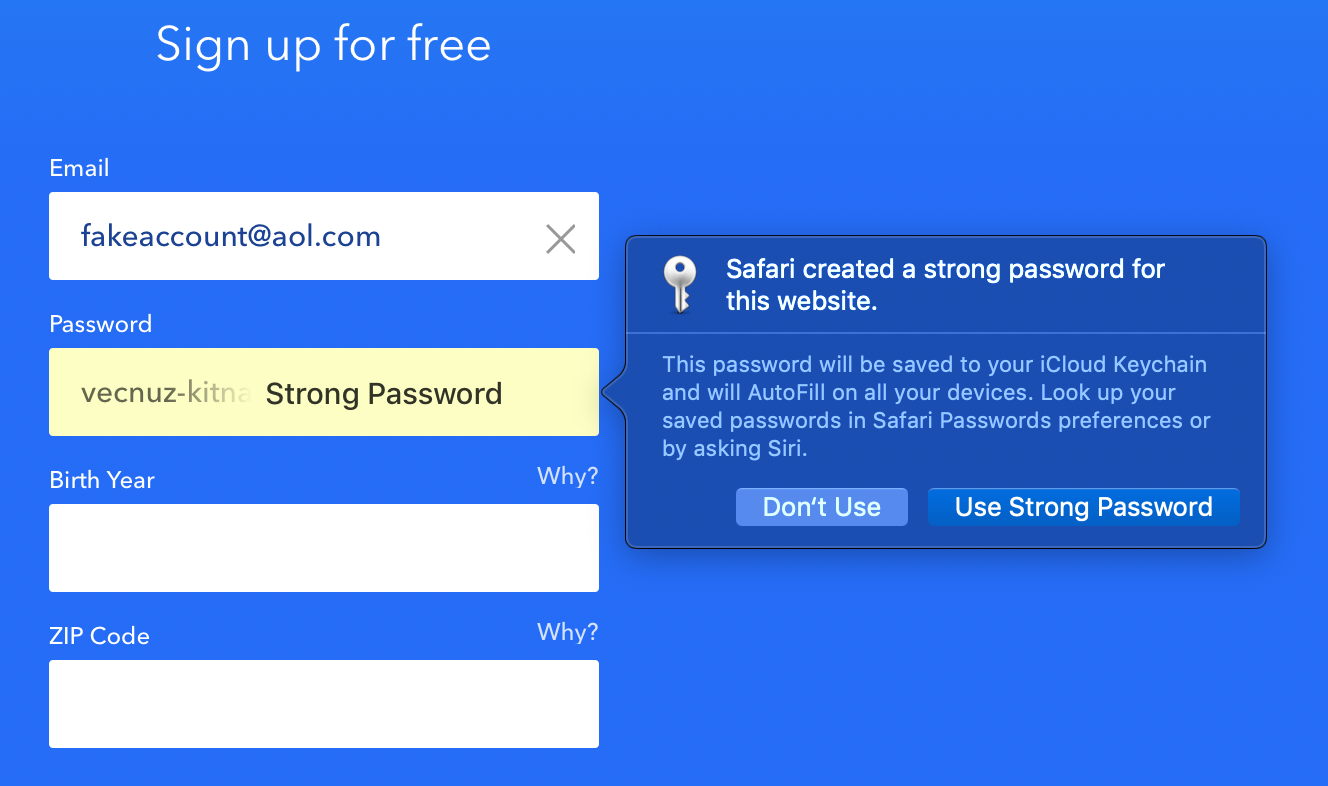Click the Sign up for free heading

pos(324,45)
